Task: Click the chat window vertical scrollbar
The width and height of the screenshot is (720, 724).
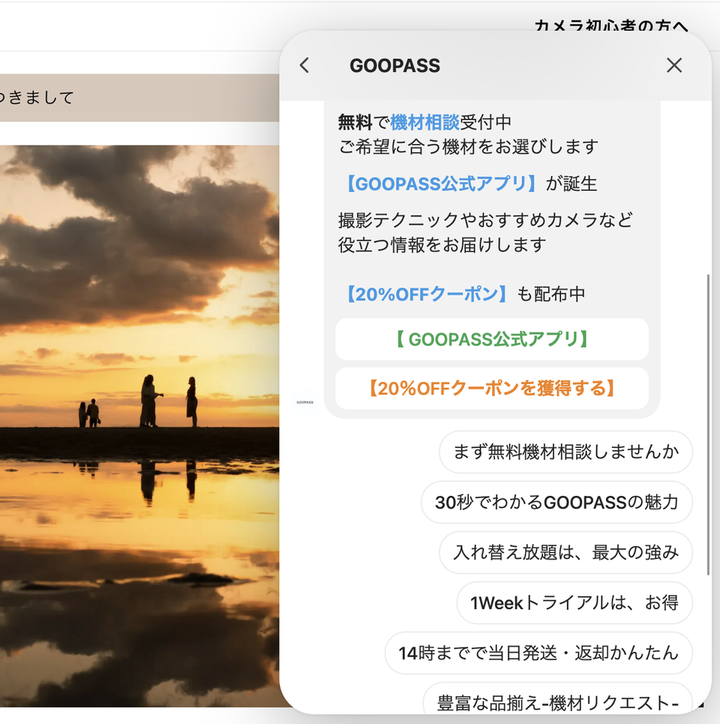Action: (x=708, y=425)
